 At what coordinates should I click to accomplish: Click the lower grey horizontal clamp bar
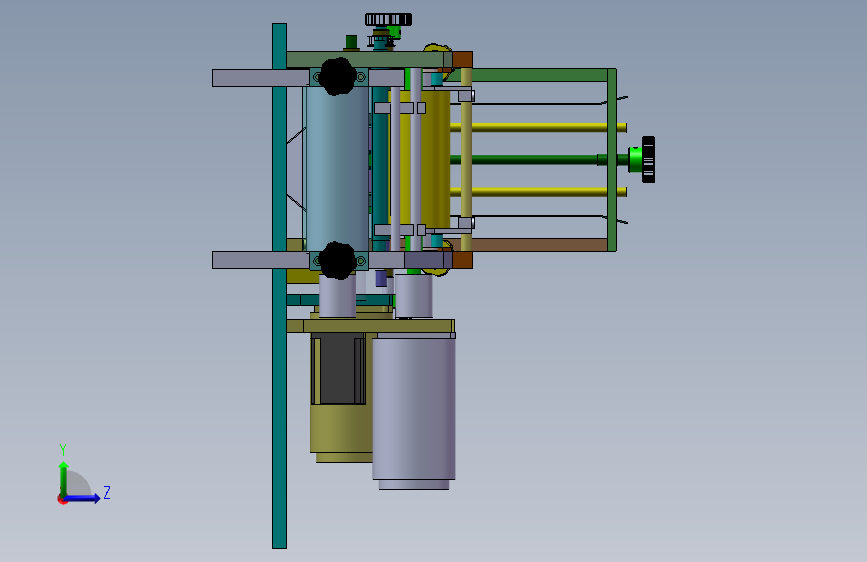pos(260,260)
